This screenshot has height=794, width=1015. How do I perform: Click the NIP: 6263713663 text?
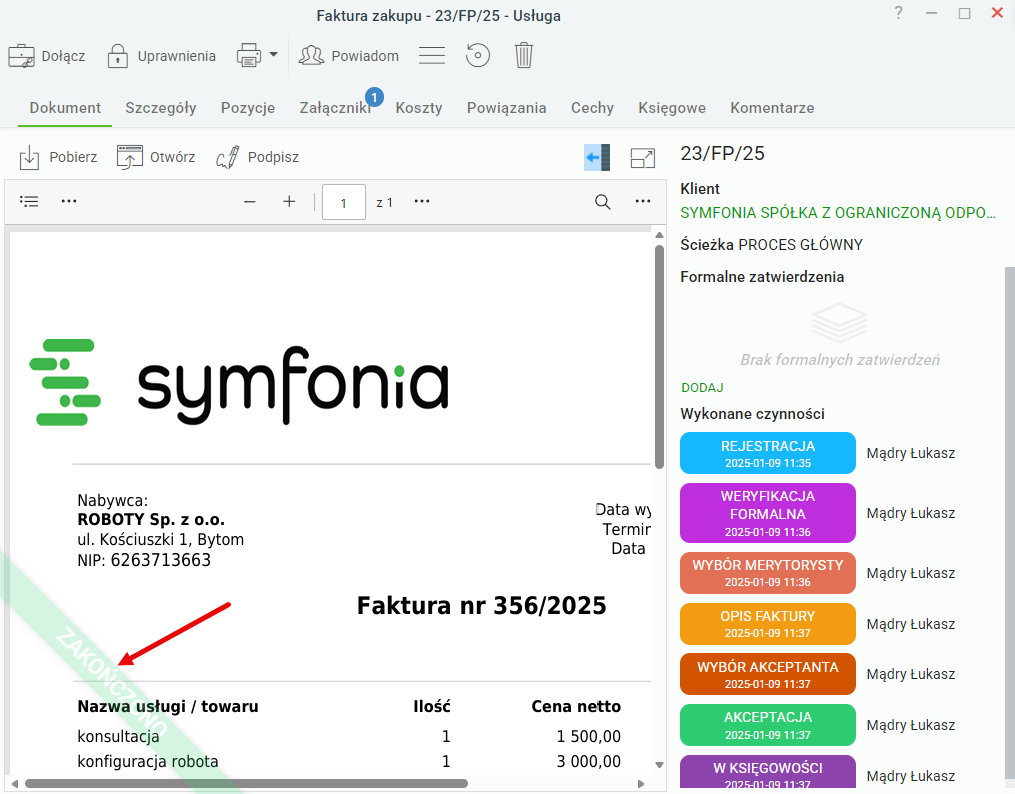[x=144, y=560]
